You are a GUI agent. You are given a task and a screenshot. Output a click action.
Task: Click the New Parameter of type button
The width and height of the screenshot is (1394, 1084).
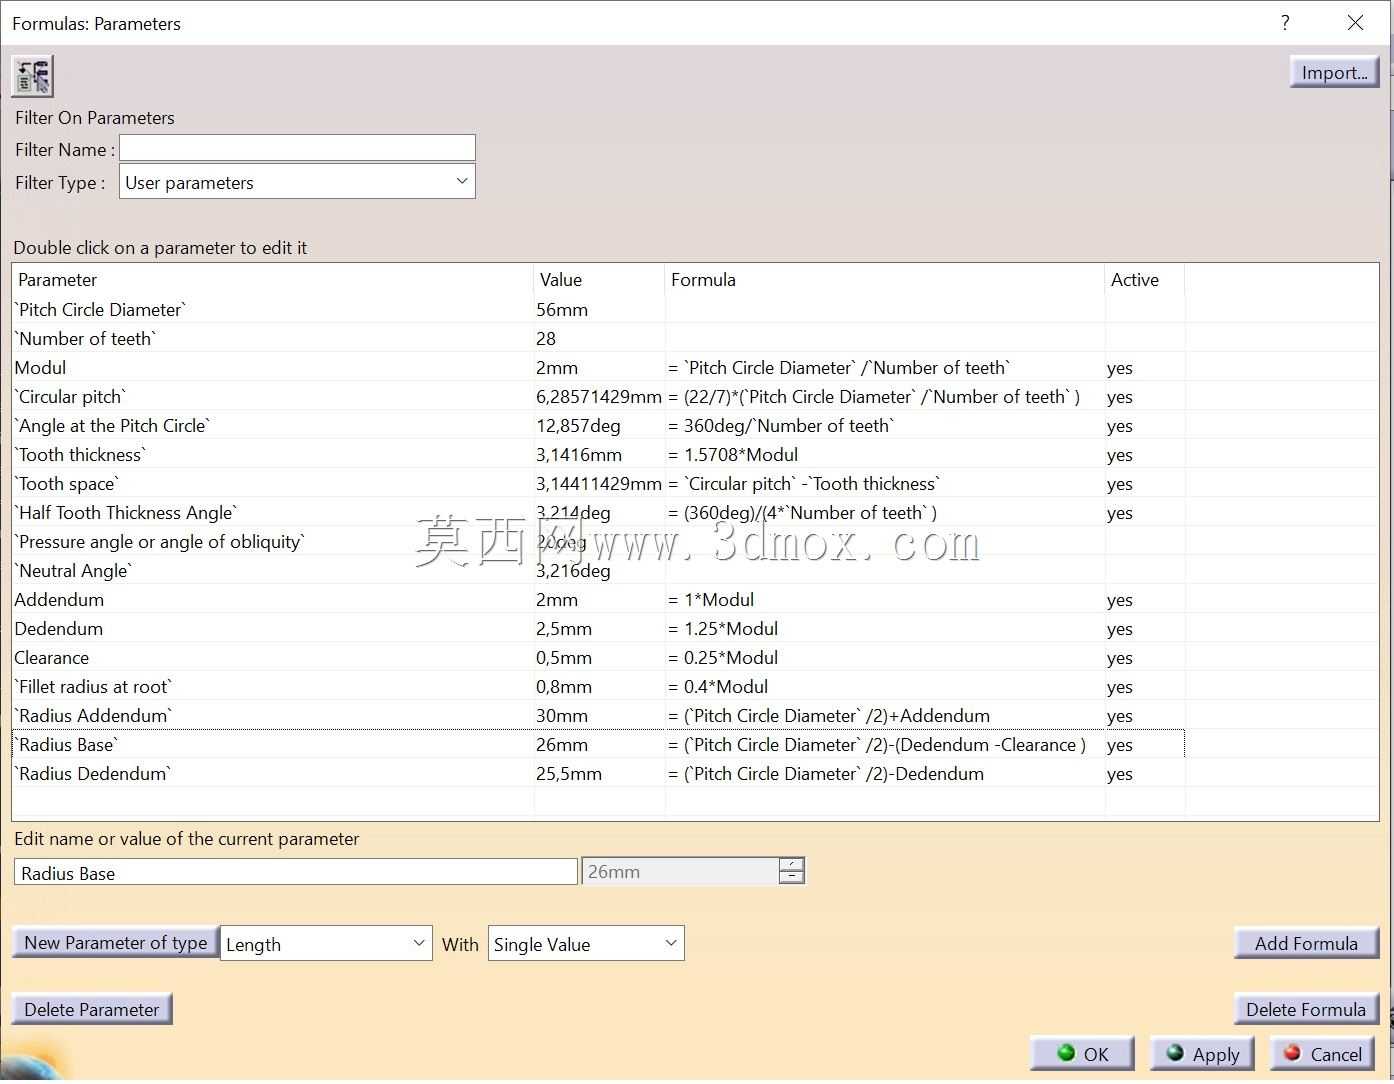(116, 942)
